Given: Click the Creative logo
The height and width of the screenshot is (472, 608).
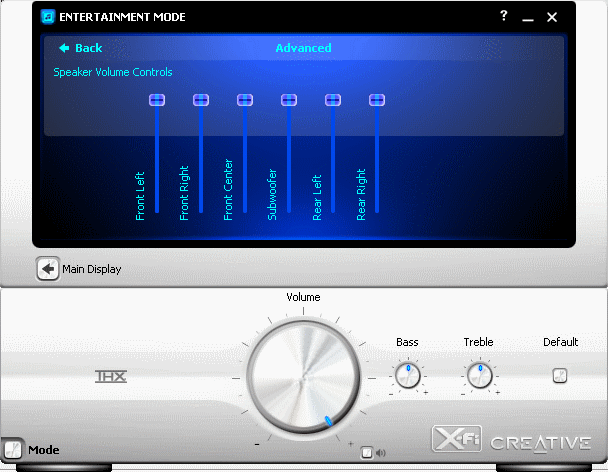Looking at the screenshot, I should click(x=541, y=444).
